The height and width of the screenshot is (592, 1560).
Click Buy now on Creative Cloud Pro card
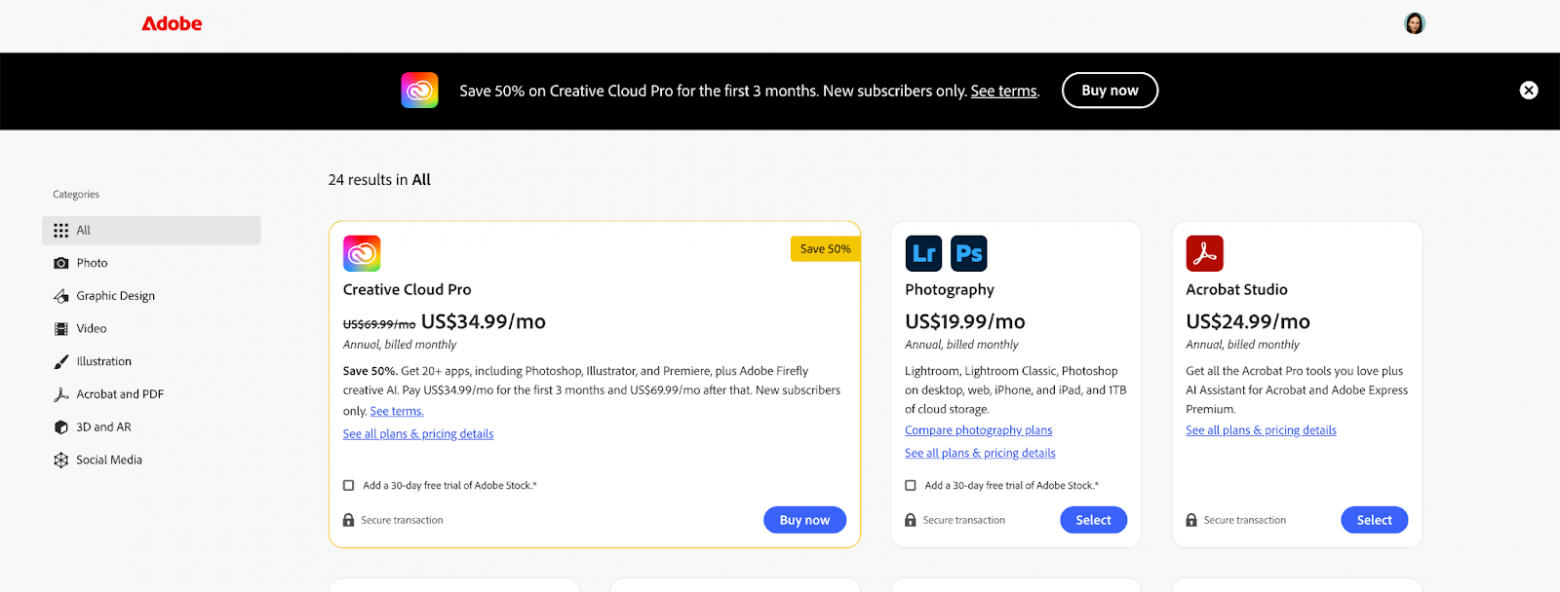[x=804, y=520]
